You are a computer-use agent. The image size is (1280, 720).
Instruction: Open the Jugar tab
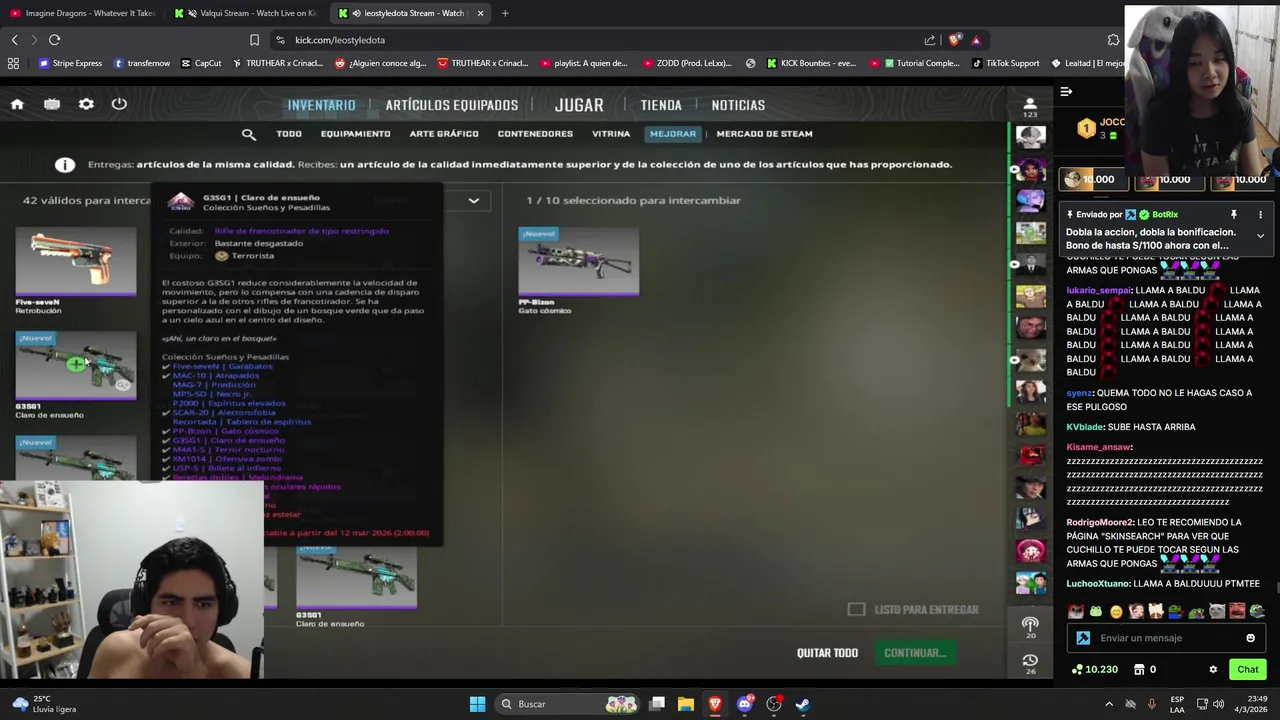pos(579,105)
